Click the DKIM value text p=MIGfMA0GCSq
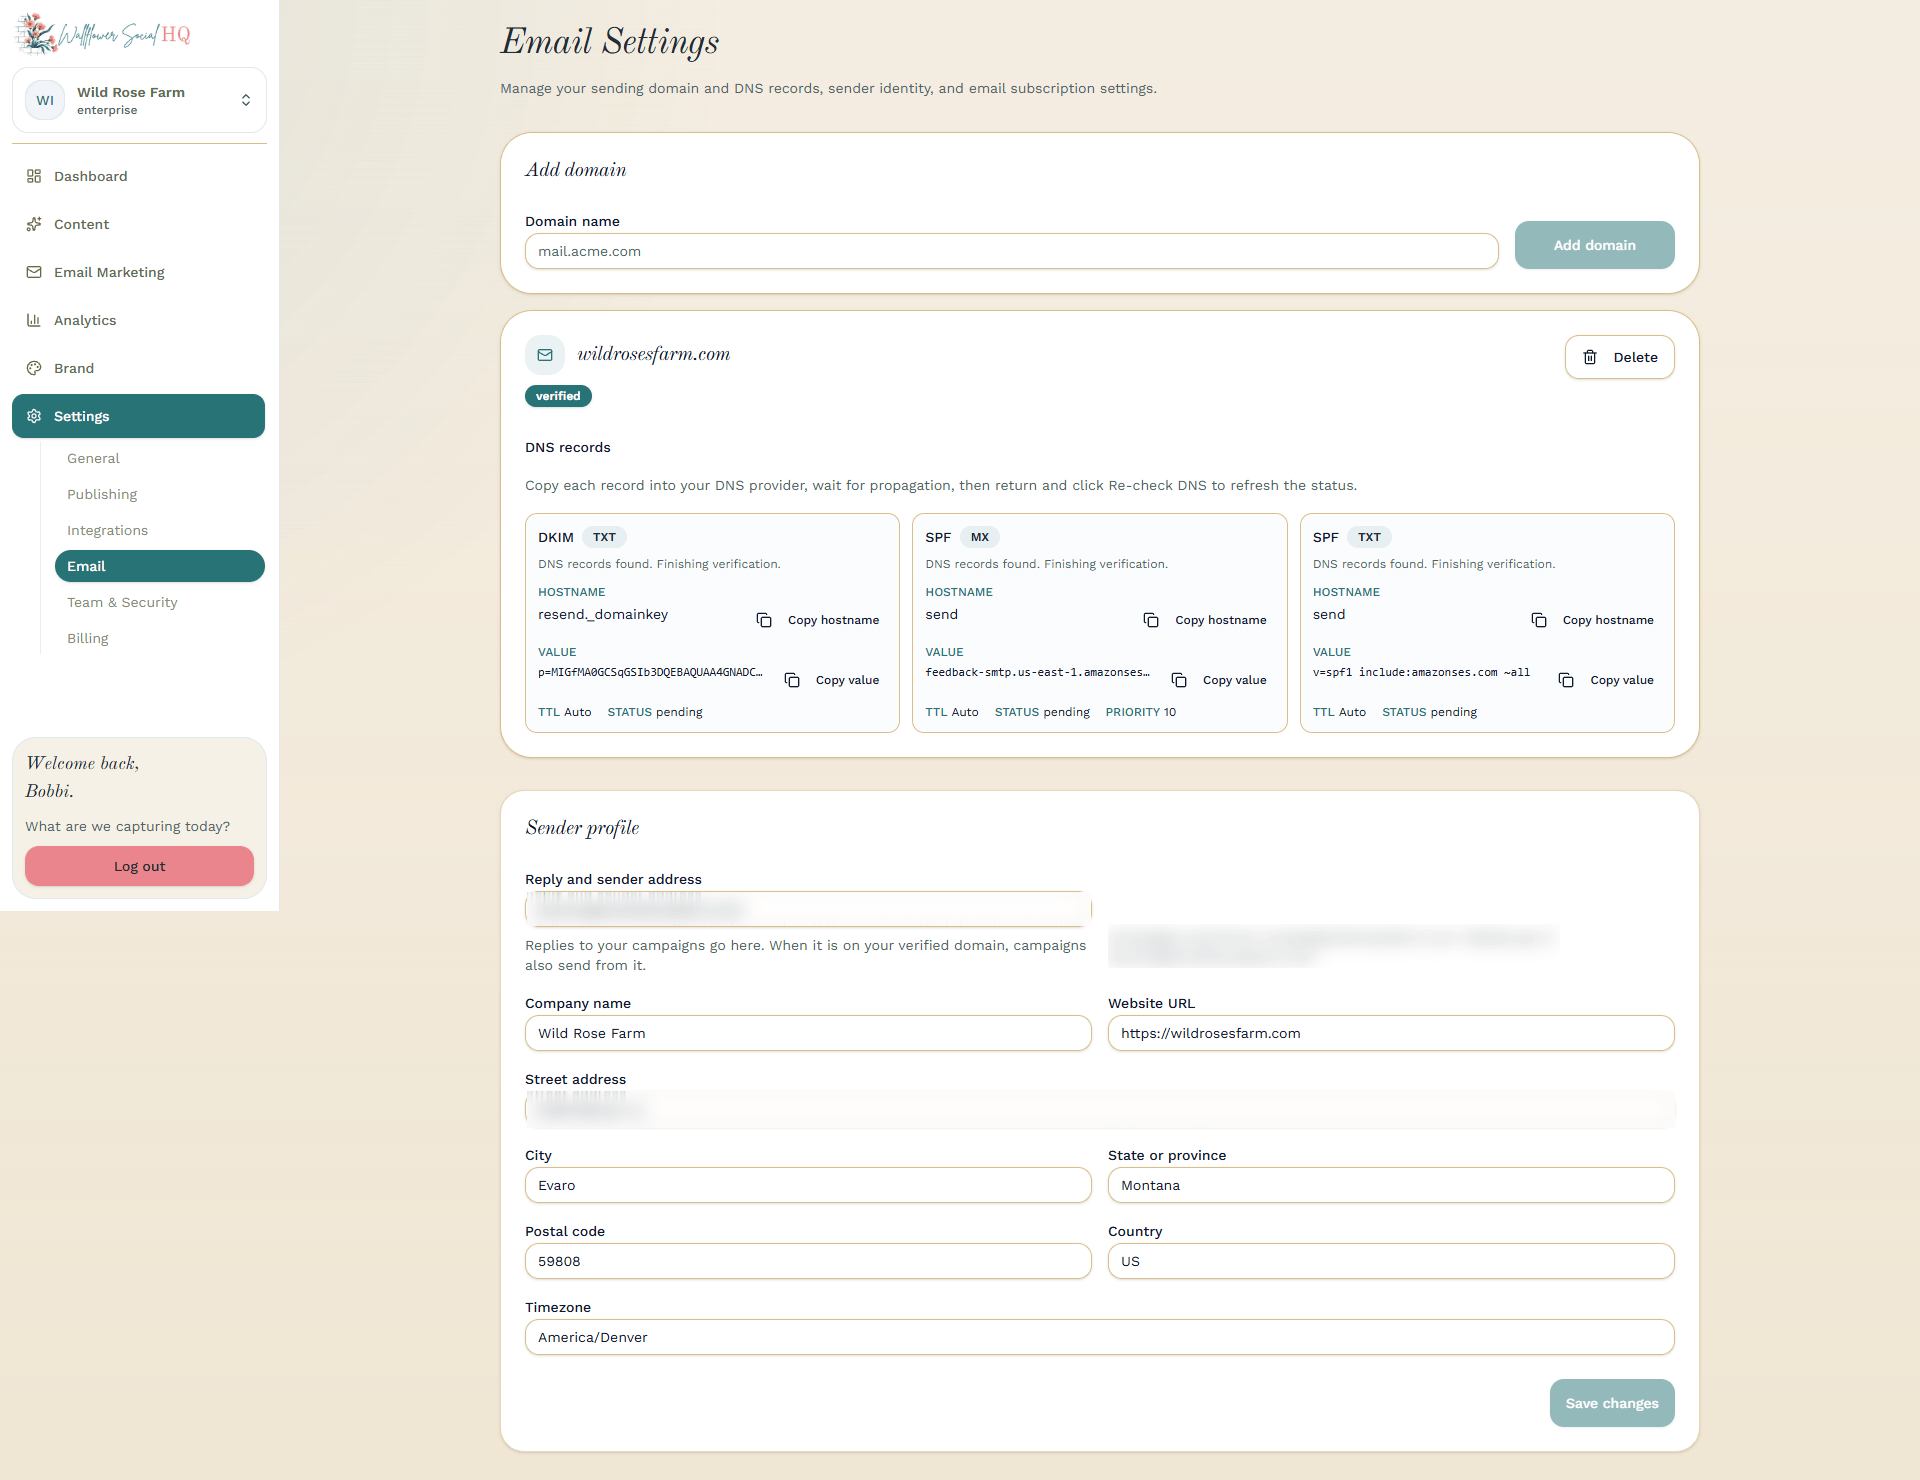 pyautogui.click(x=650, y=672)
